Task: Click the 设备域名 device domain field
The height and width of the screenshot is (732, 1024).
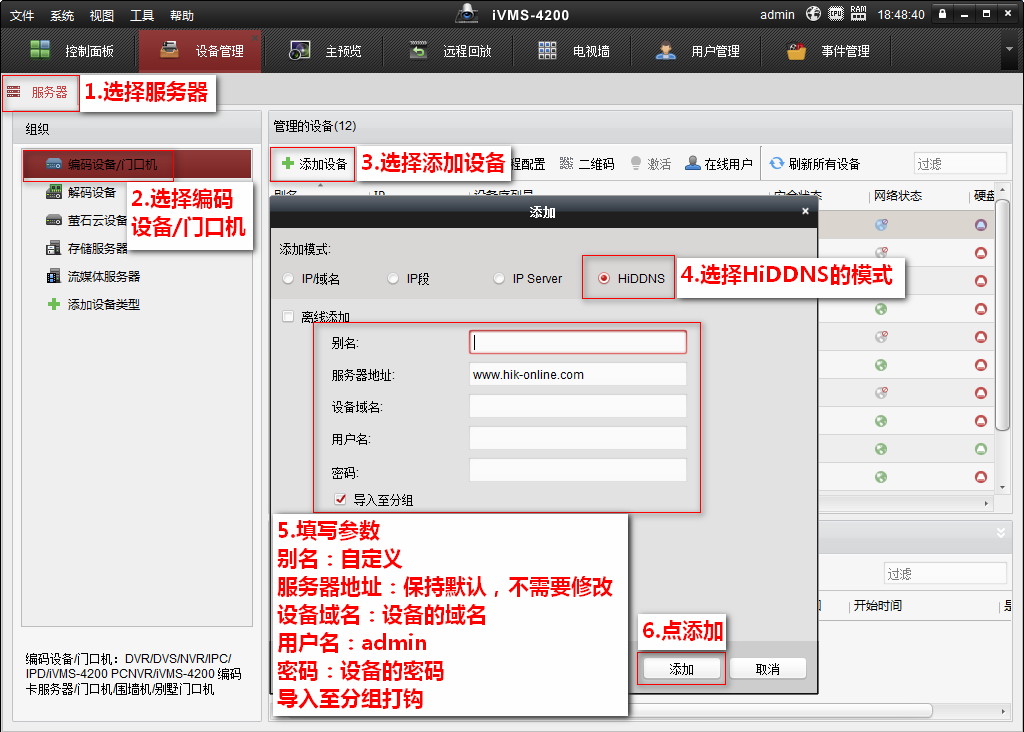Action: point(577,406)
